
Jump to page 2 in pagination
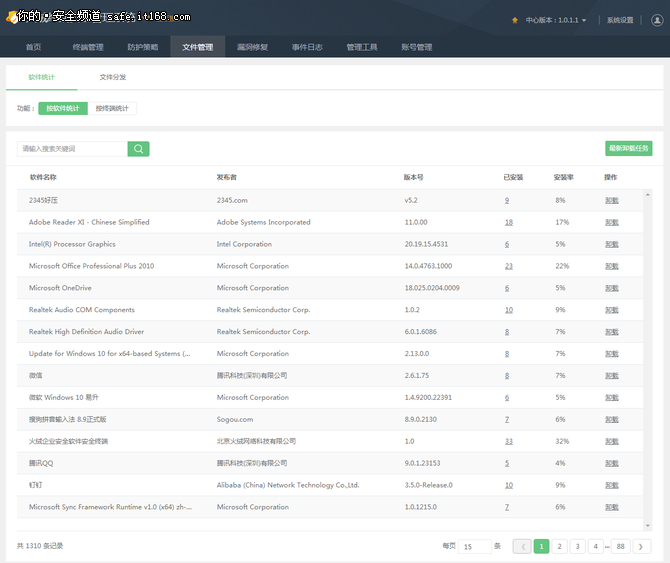point(559,546)
